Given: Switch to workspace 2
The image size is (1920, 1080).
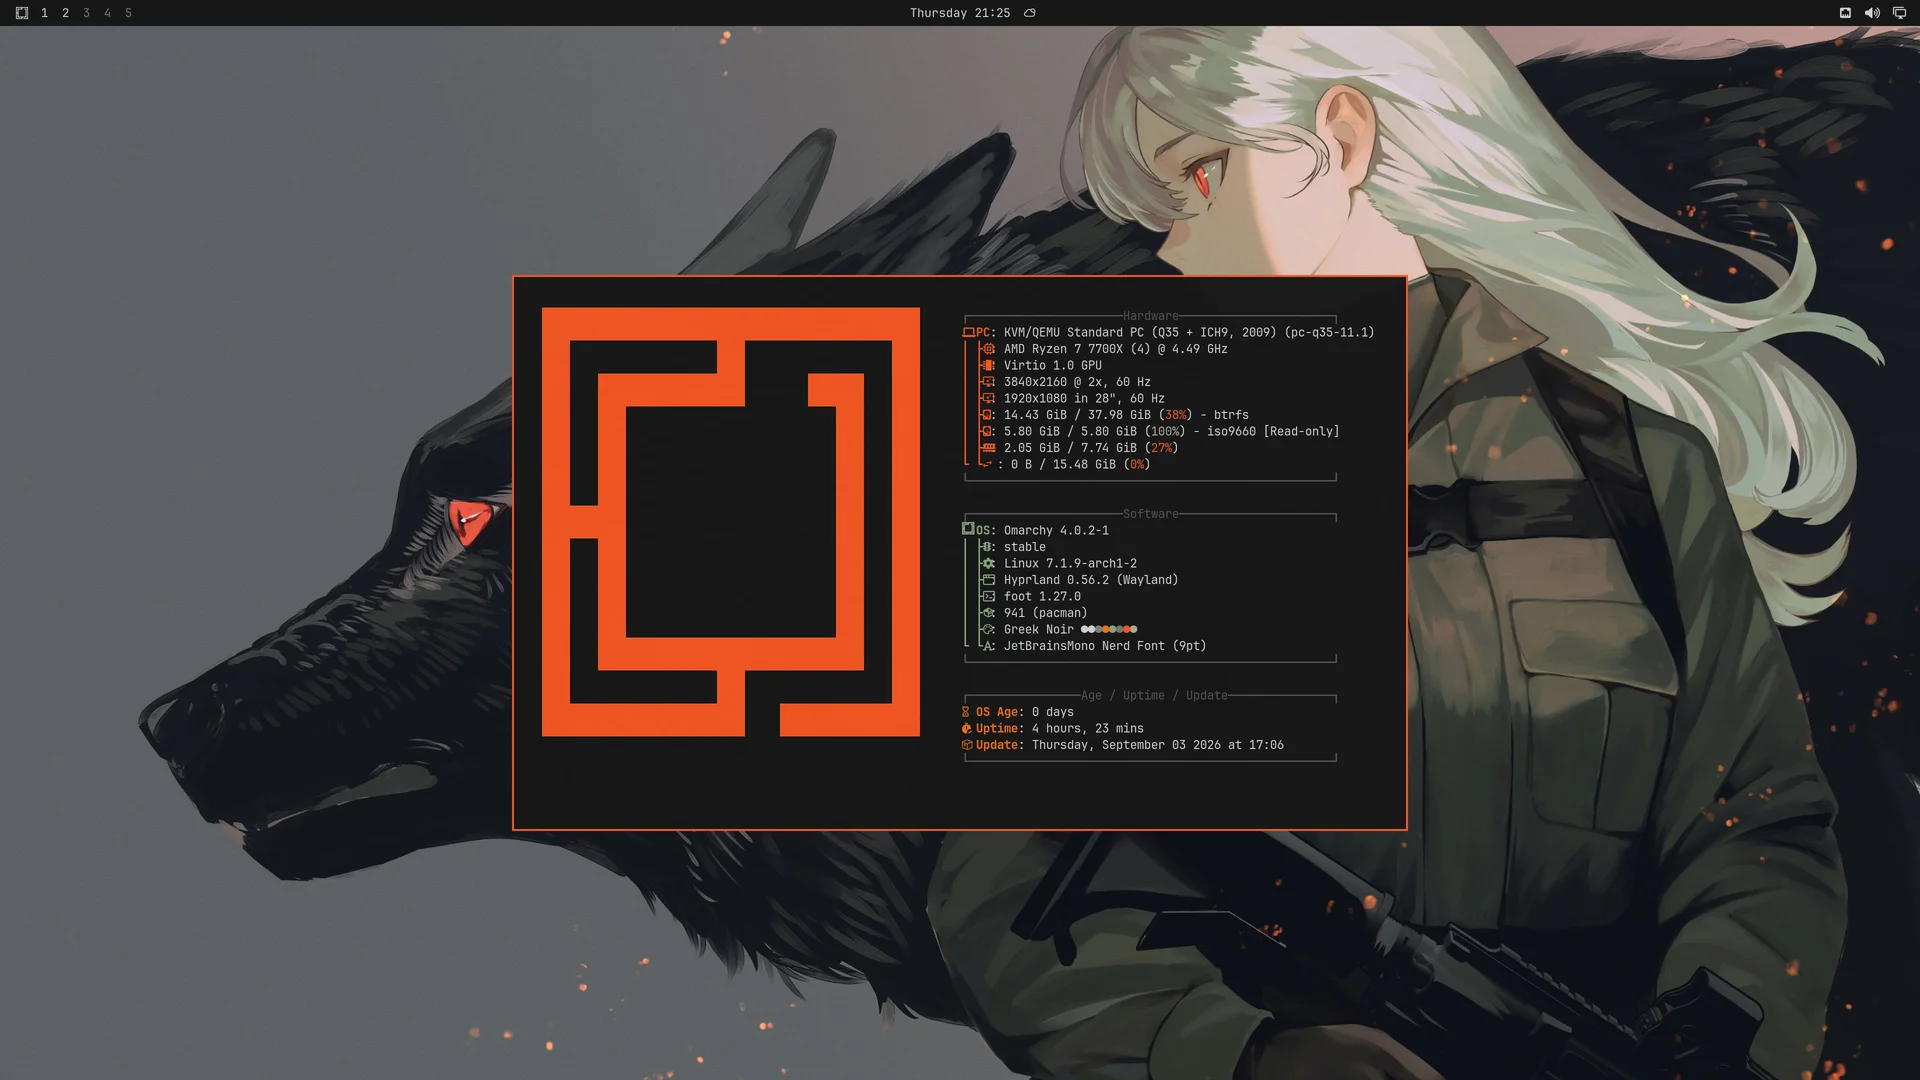Looking at the screenshot, I should 65,13.
